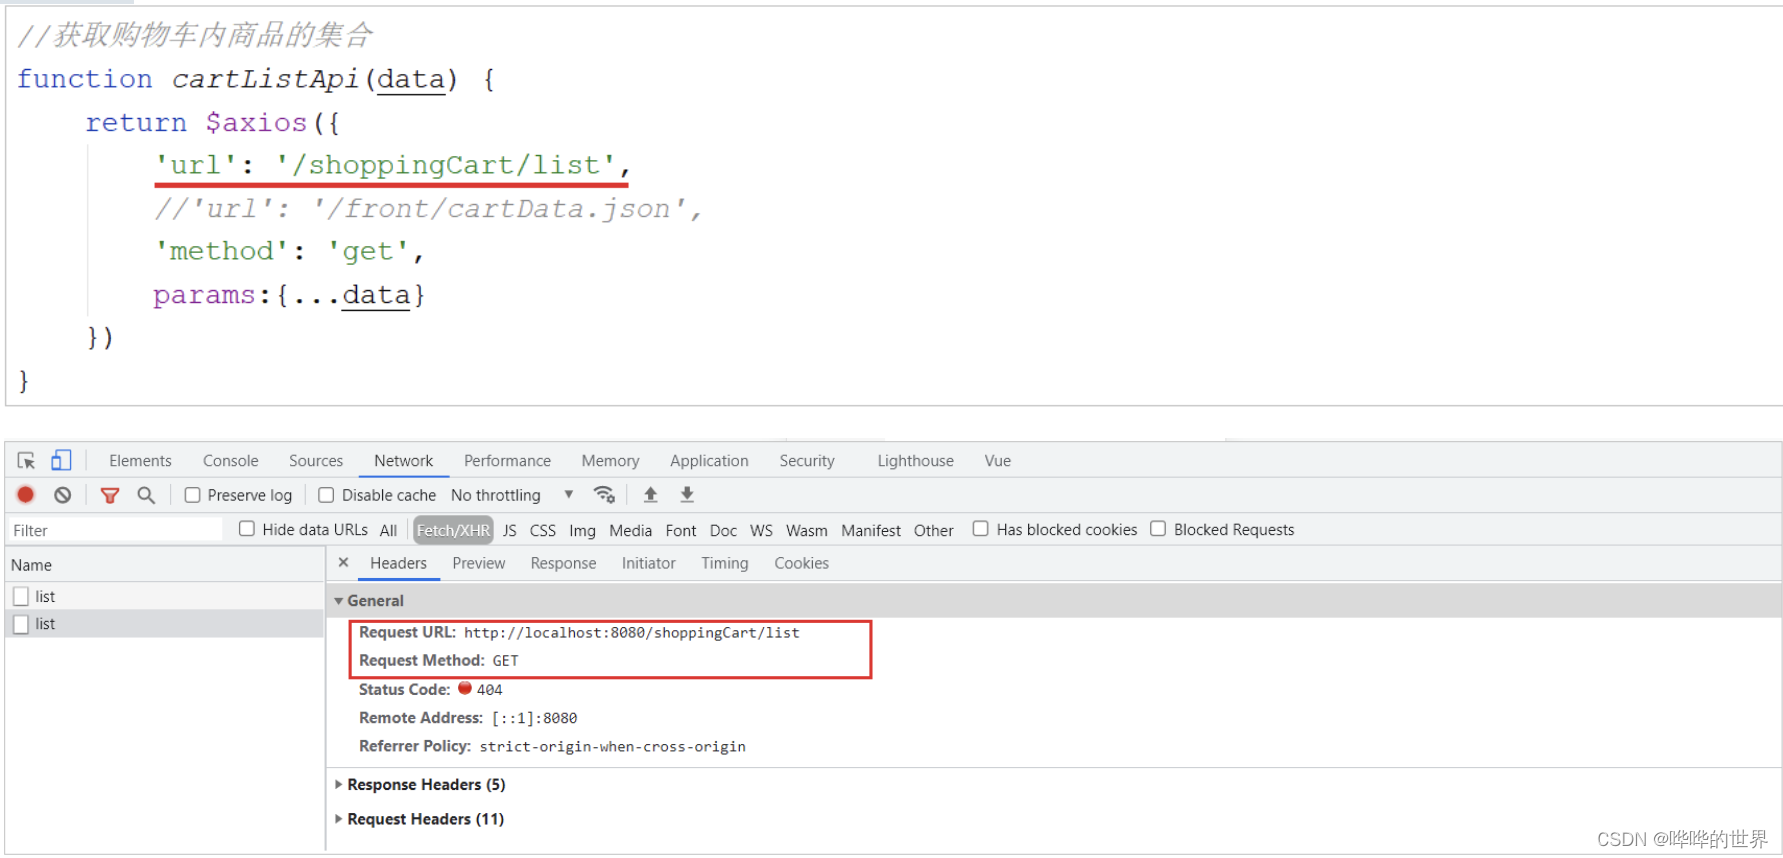Filter requests by WS
1783x858 pixels.
click(x=761, y=531)
